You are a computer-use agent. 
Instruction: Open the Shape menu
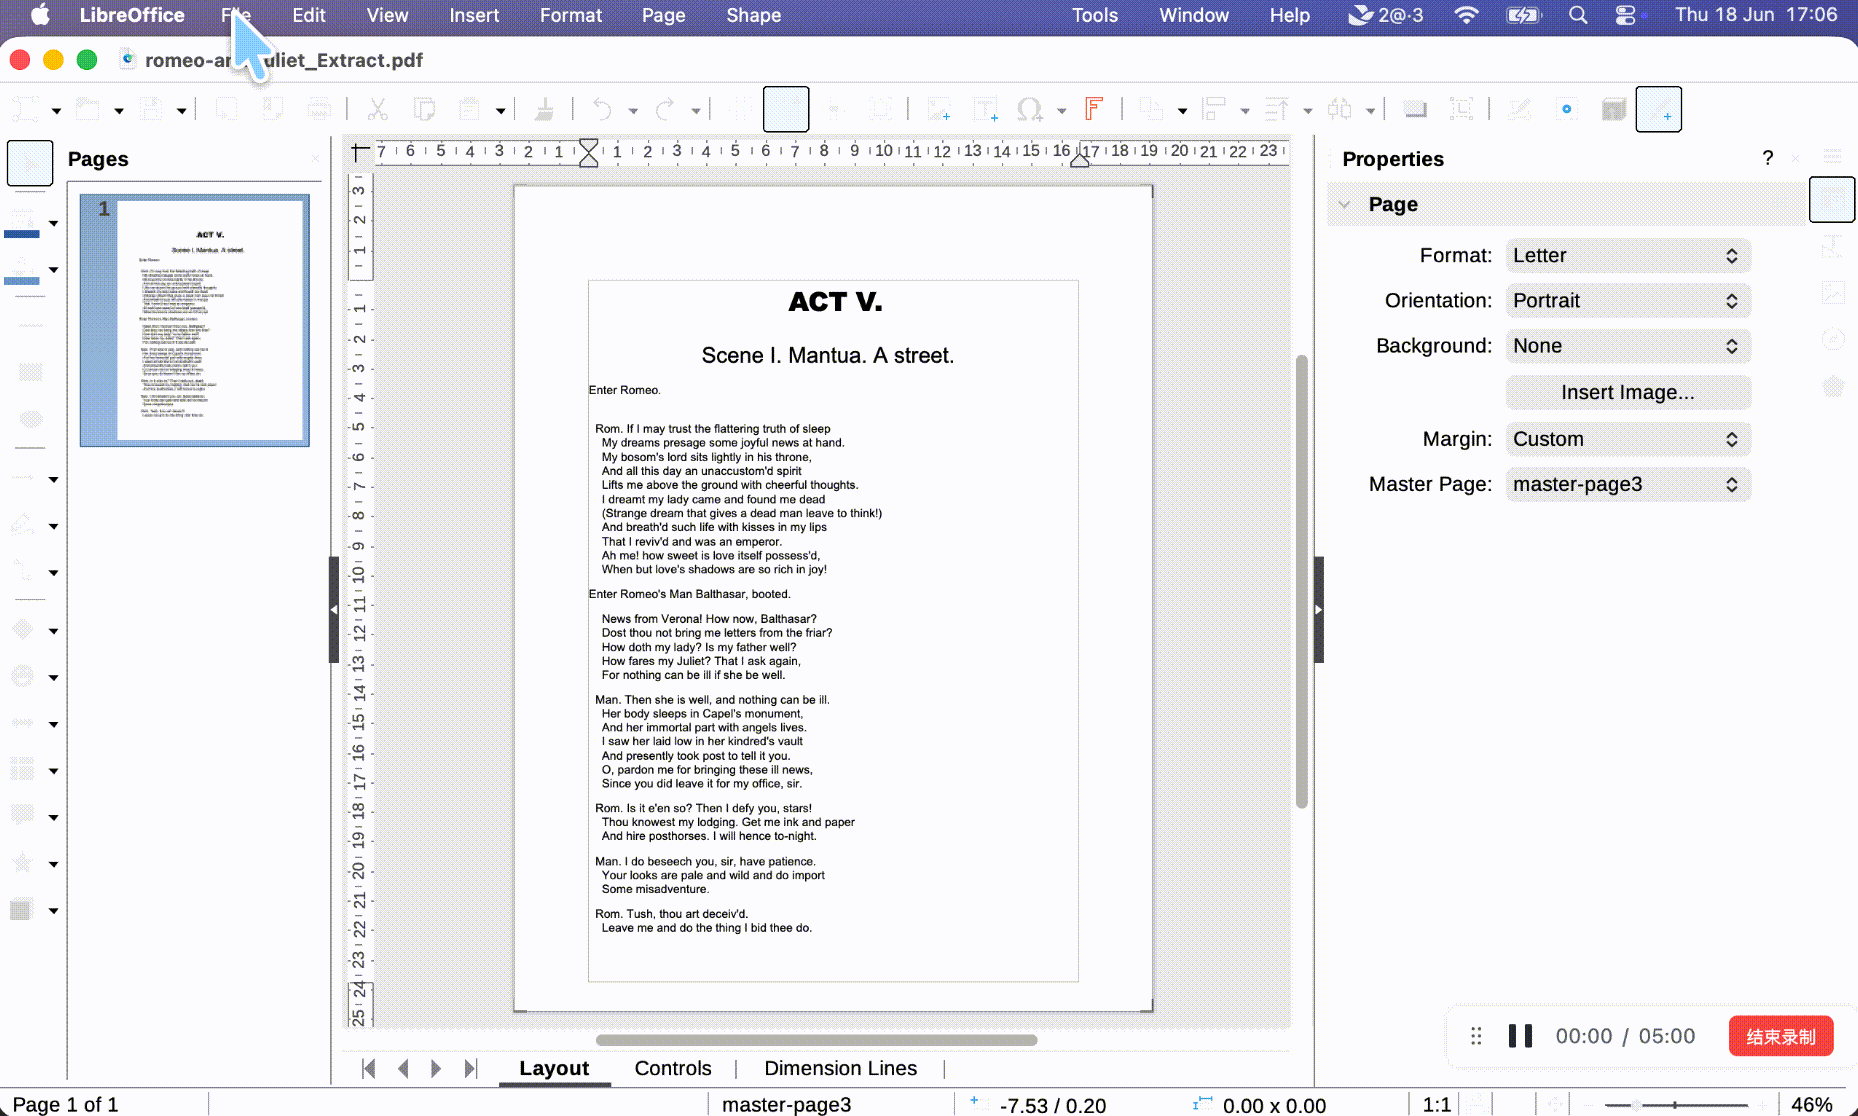[754, 15]
